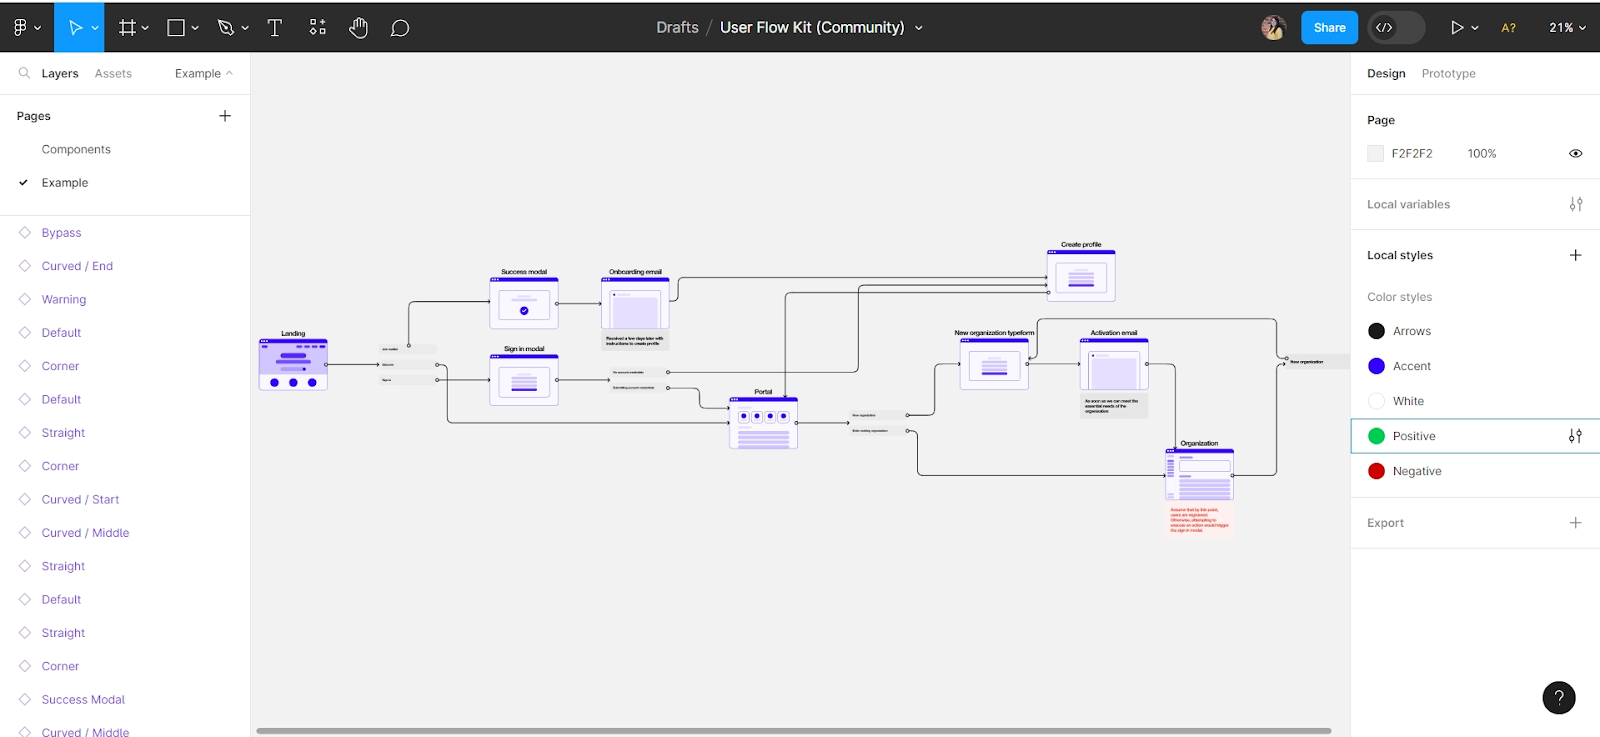Switch to the Prototype tab
This screenshot has width=1600, height=737.
click(x=1448, y=73)
